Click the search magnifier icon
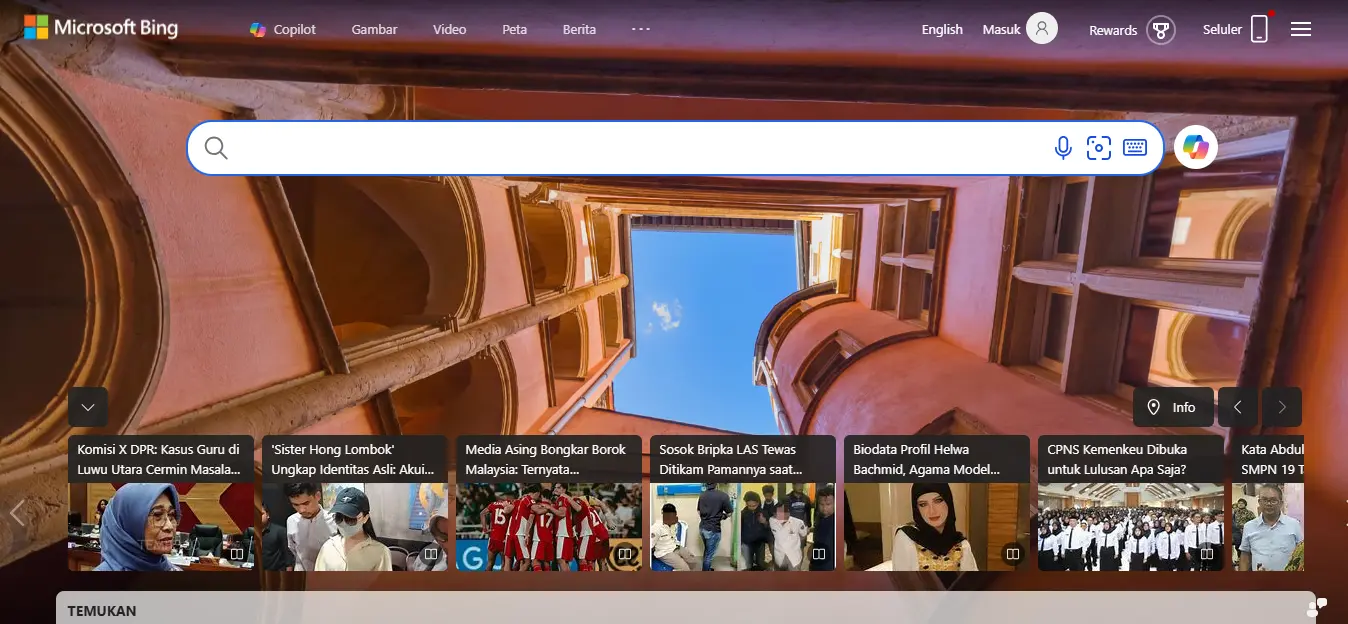This screenshot has height=624, width=1348. [215, 147]
